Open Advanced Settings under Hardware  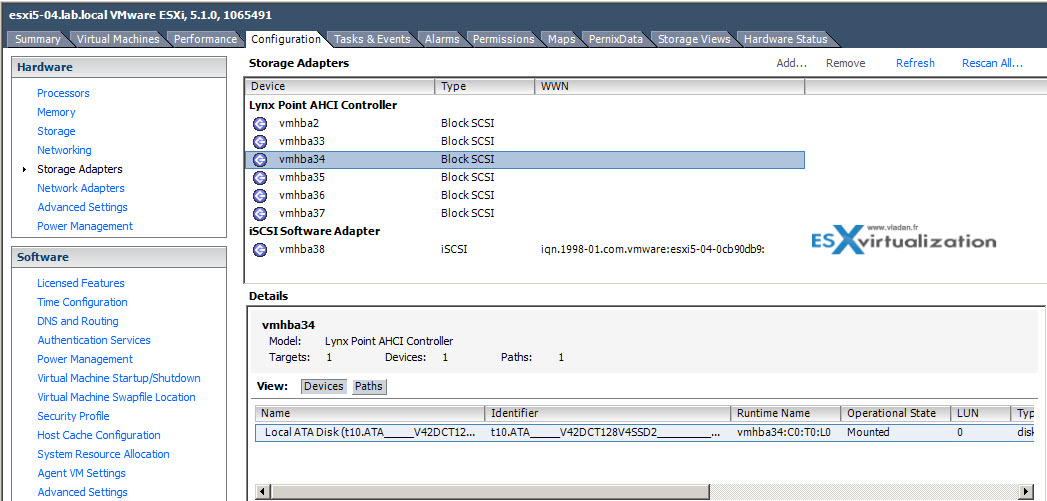(x=82, y=207)
